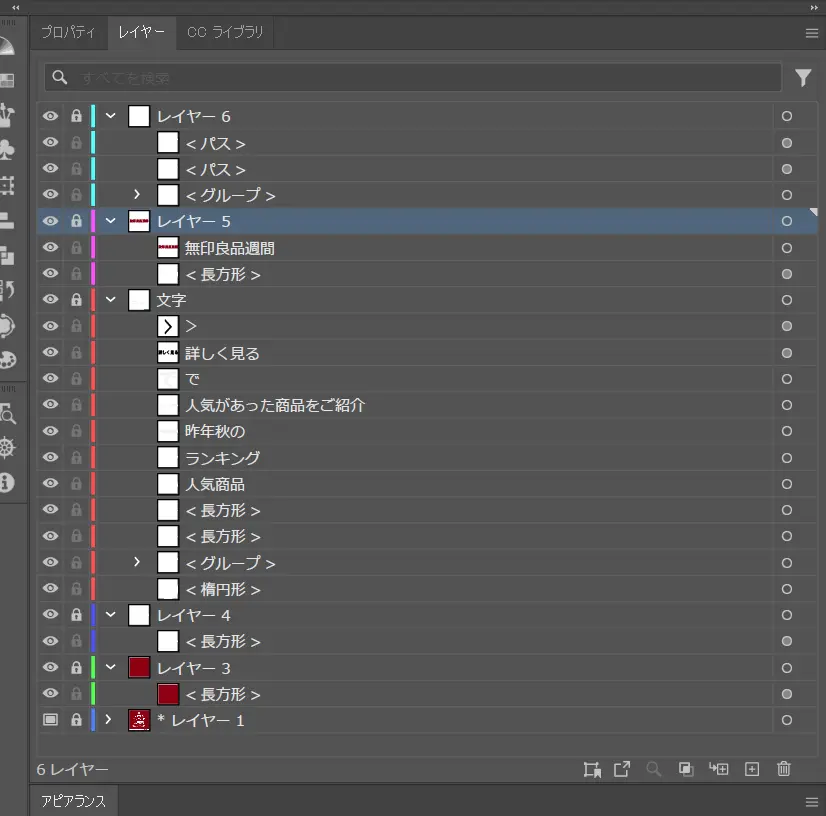
Task: Click the Create New Sublayer icon
Action: [719, 769]
